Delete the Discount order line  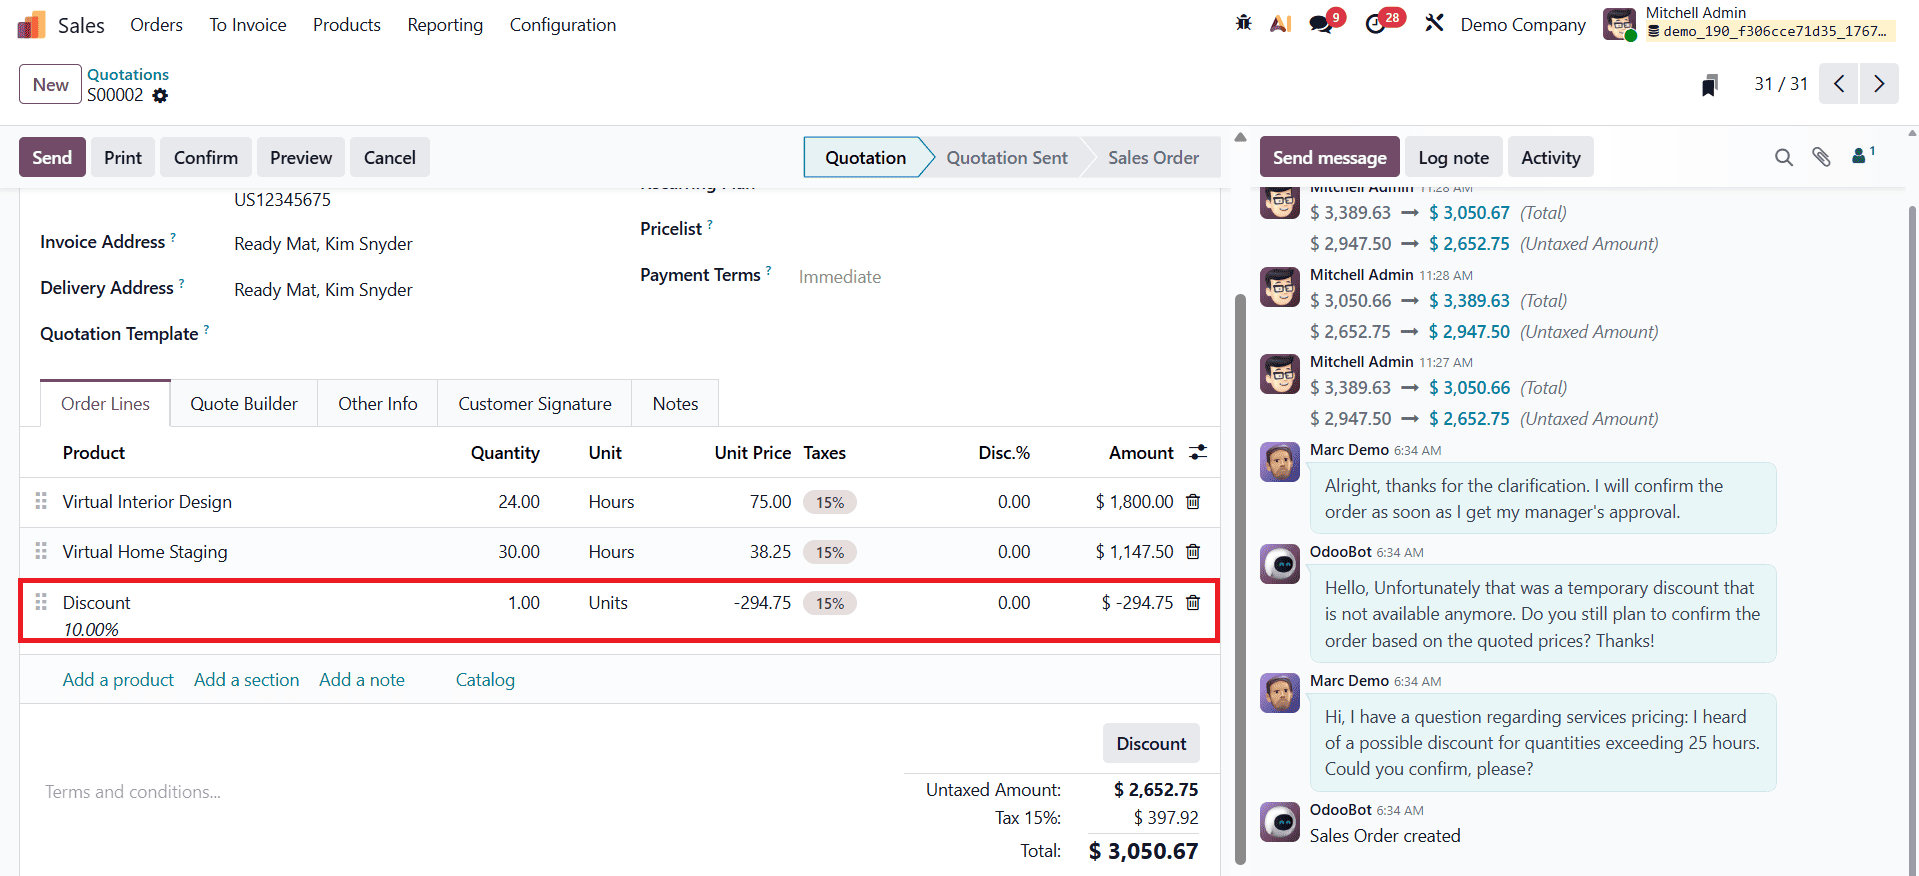click(x=1193, y=603)
